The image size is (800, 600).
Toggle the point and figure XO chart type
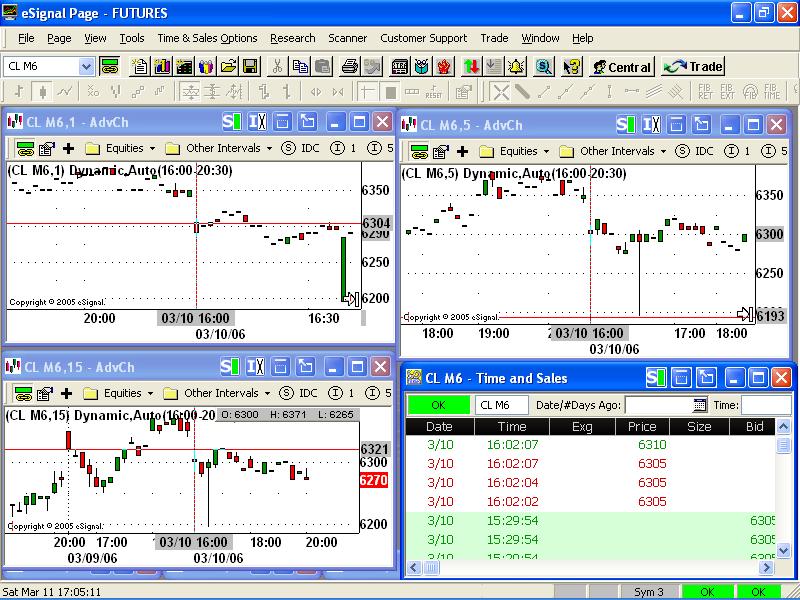pos(93,92)
